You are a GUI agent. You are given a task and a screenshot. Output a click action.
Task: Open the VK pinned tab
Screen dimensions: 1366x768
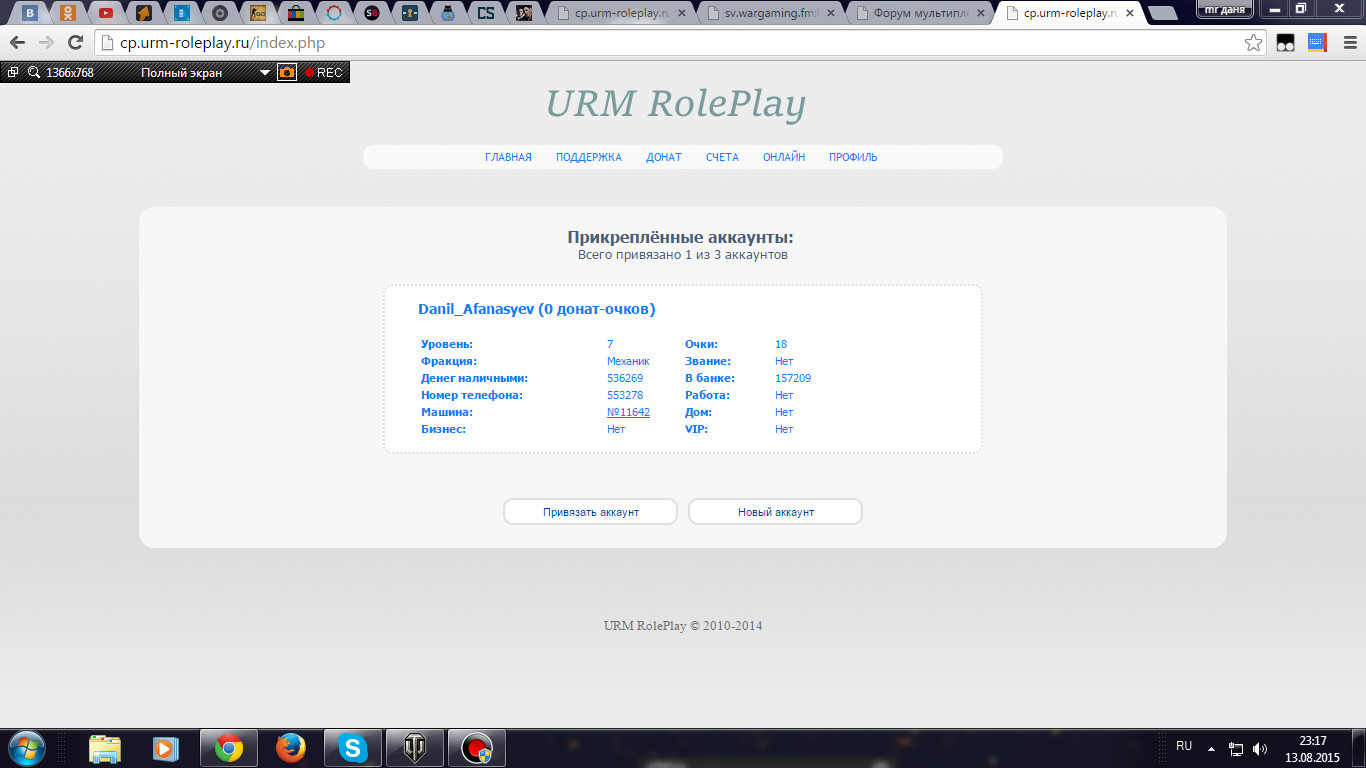[31, 13]
